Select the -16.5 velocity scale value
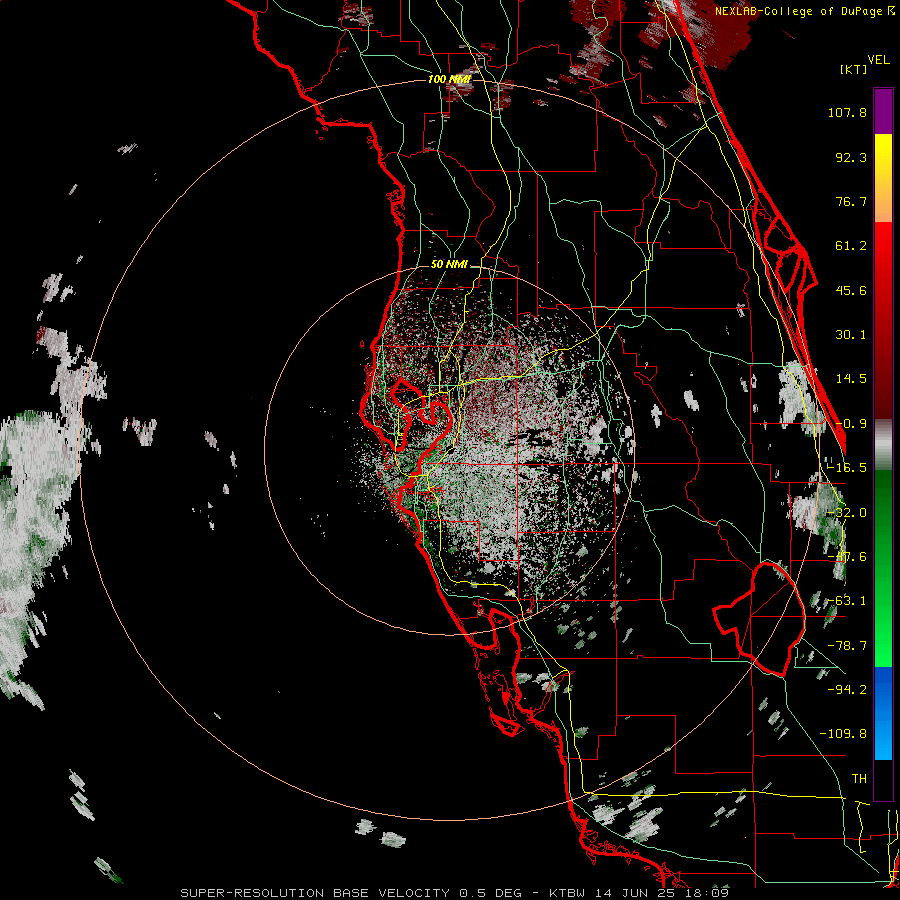The image size is (900, 900). pos(847,468)
